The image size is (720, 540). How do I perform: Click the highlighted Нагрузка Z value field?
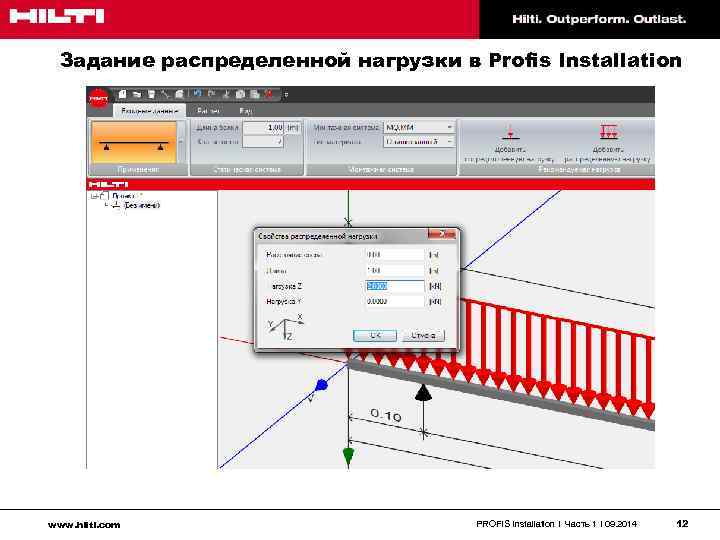pyautogui.click(x=395, y=286)
